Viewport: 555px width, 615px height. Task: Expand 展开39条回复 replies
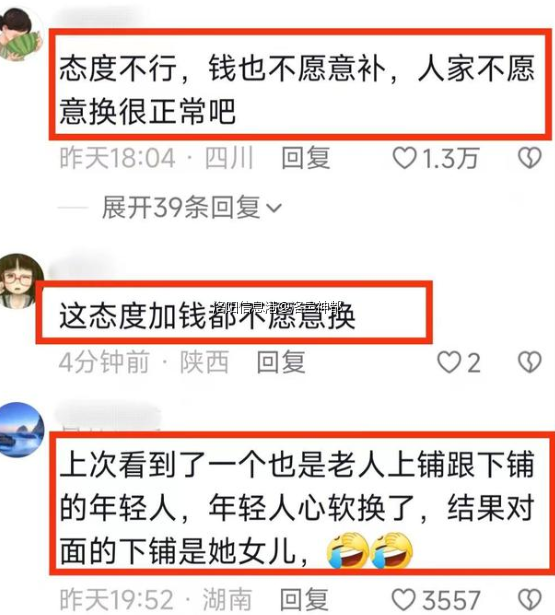tap(192, 207)
